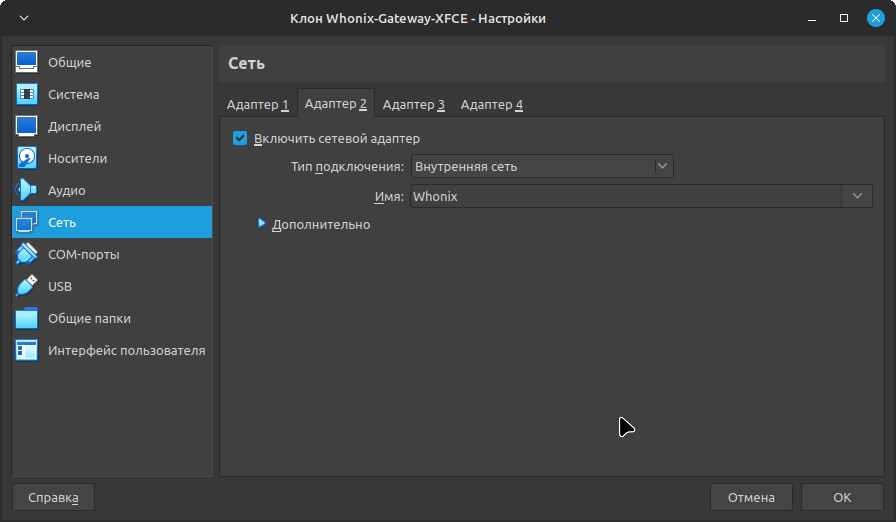Open the Аудио speaker icon
Viewport: 896px width, 522px height.
(x=27, y=190)
